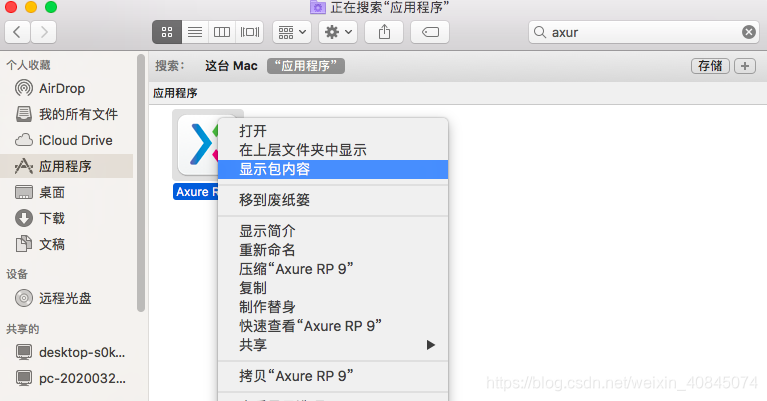Choose 快速查看"Axure RP 9"
Image resolution: width=767 pixels, height=401 pixels.
(333, 326)
